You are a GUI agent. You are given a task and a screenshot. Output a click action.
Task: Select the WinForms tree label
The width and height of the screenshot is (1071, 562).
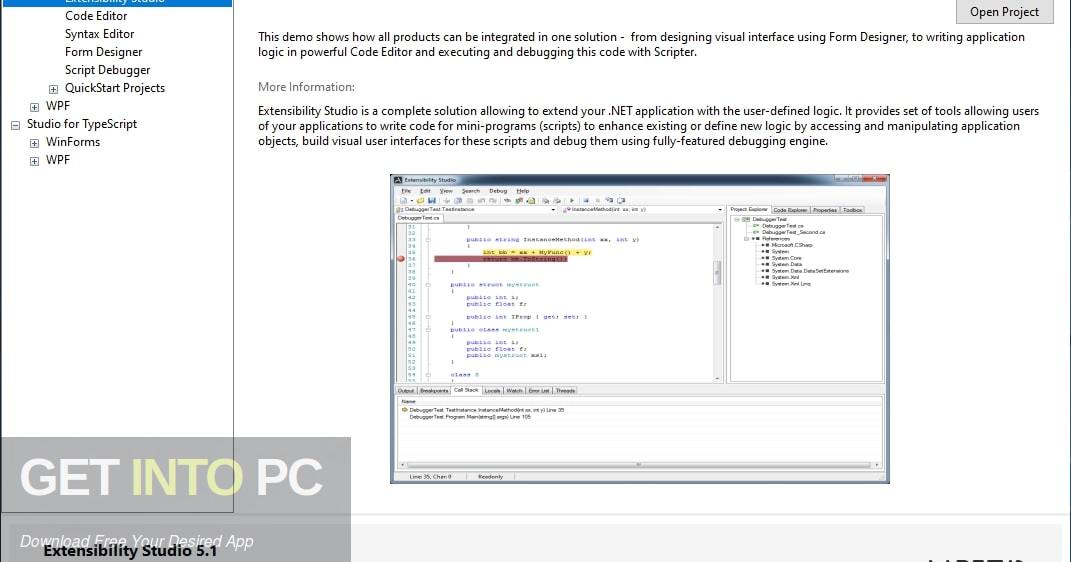click(73, 142)
